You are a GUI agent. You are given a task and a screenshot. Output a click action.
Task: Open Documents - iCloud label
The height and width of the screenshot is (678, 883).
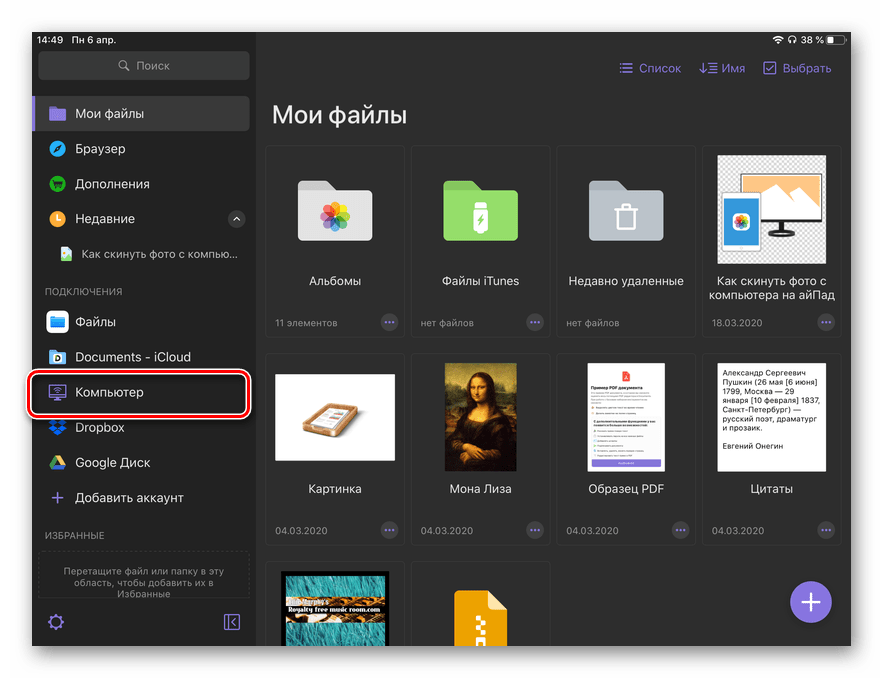coord(133,357)
